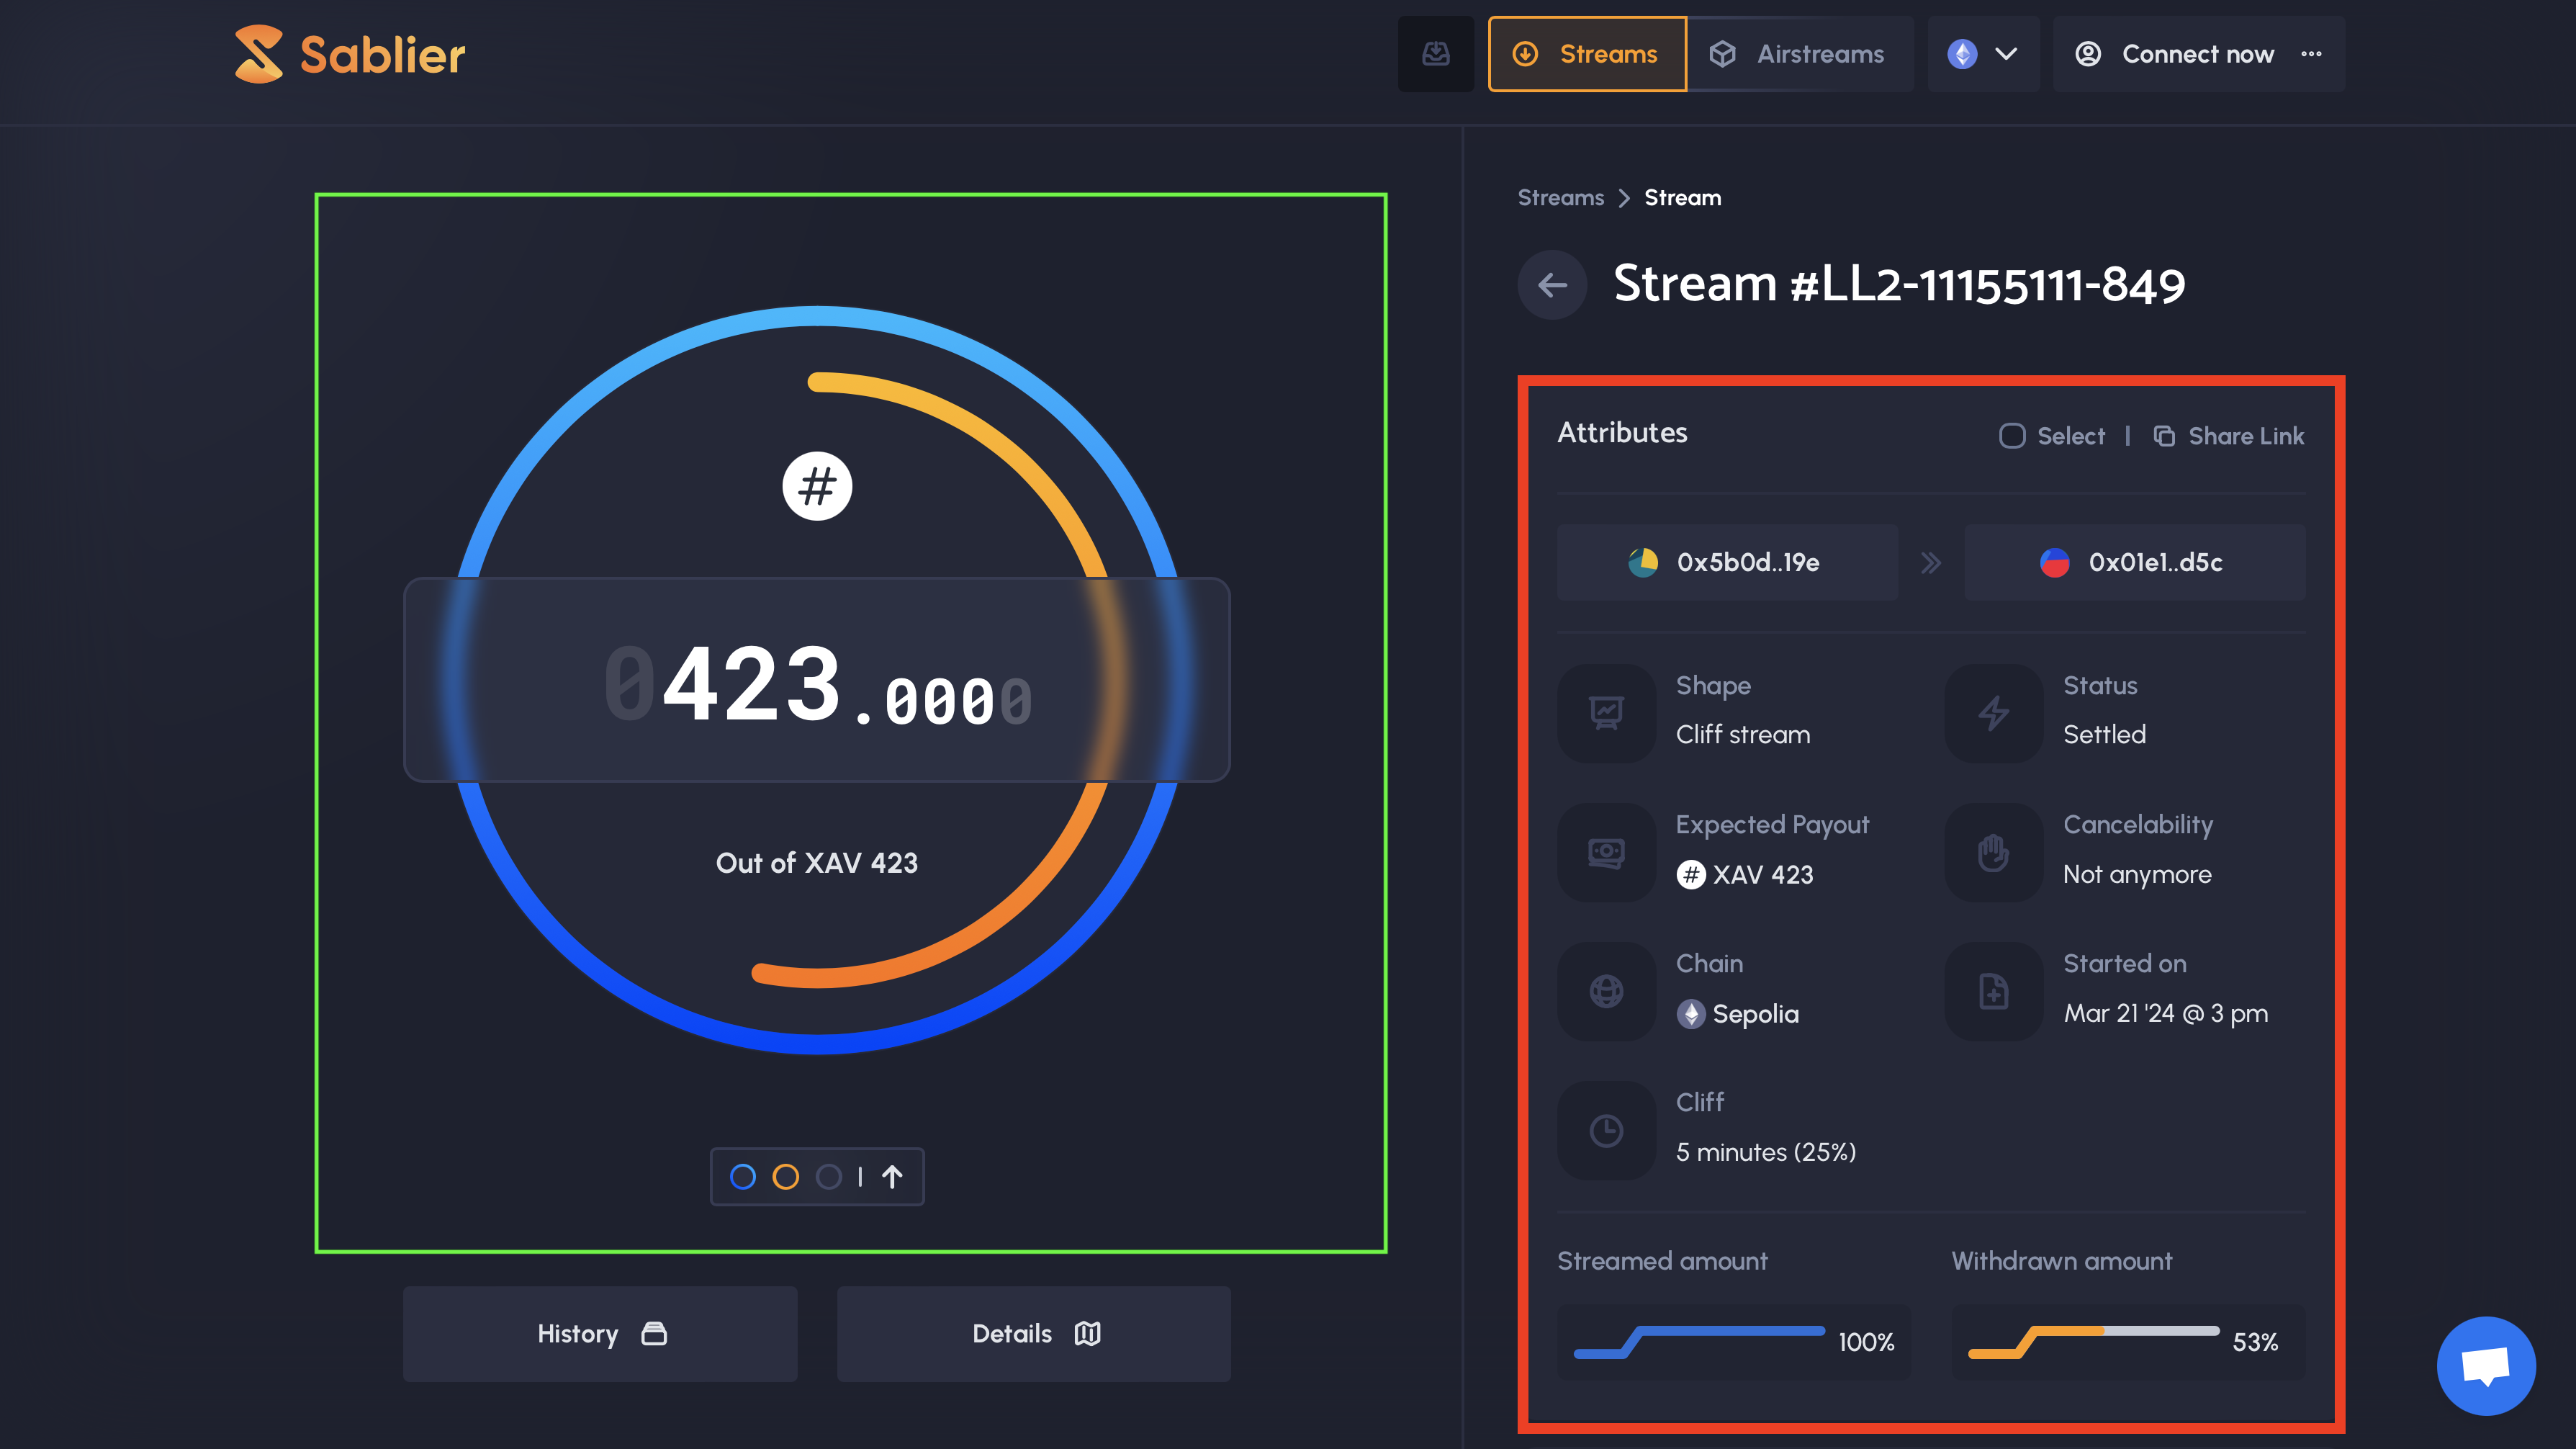The width and height of the screenshot is (2576, 1449).
Task: Click the chat support bubble icon
Action: point(2485,1365)
